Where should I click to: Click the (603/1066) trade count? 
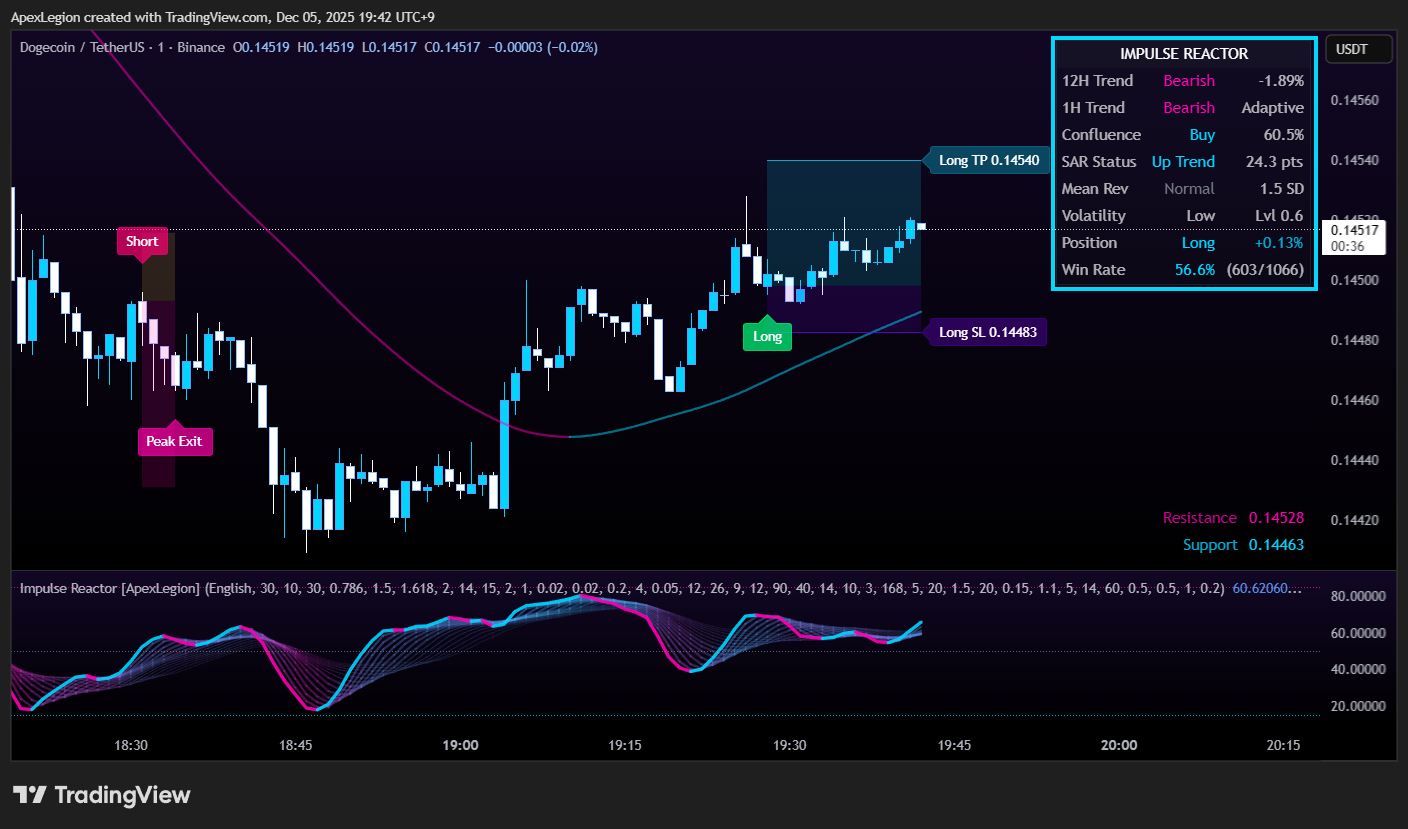point(1265,270)
